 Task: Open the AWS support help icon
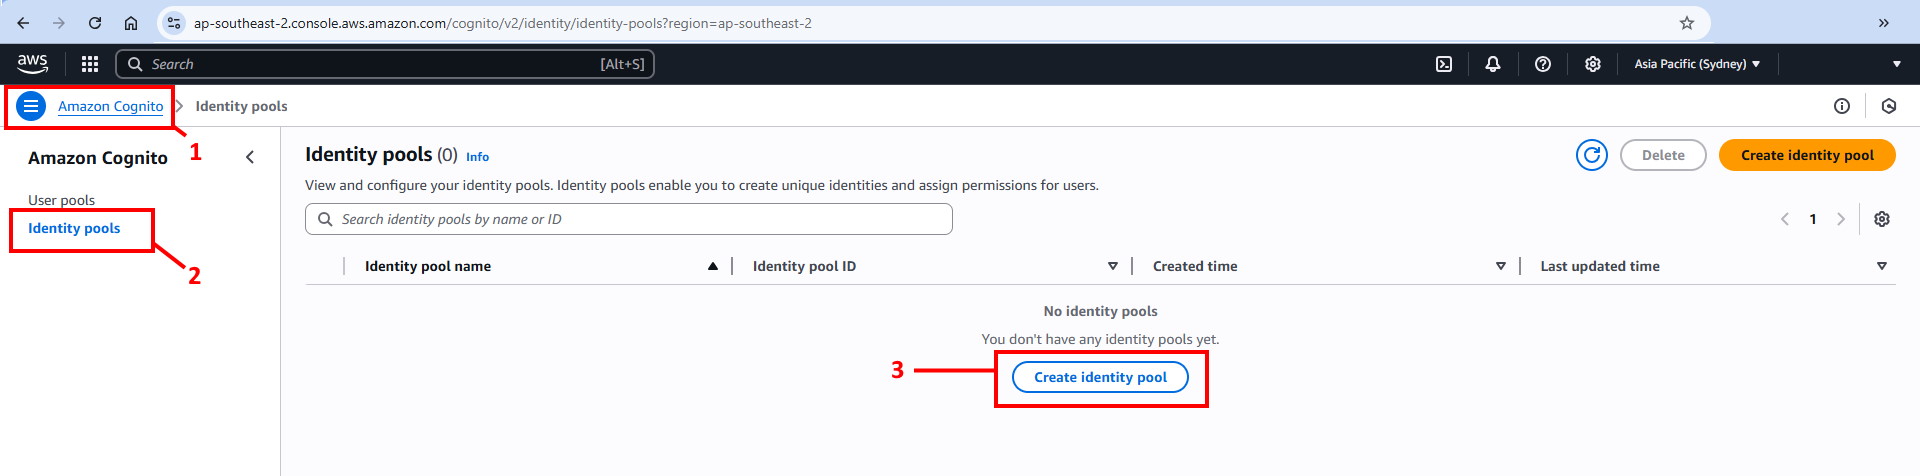point(1543,64)
